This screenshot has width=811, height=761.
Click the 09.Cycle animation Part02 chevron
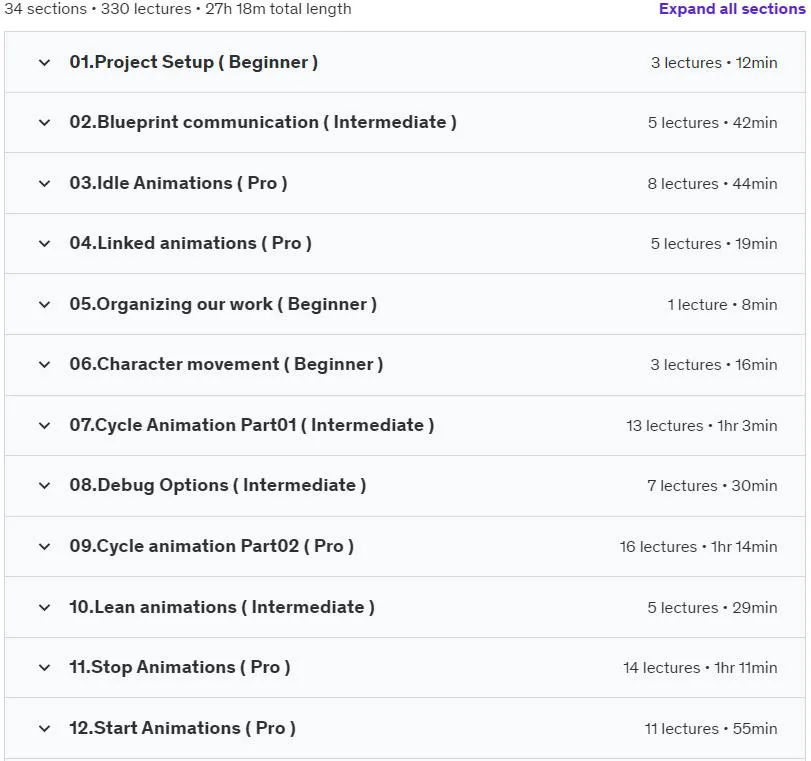(44, 547)
